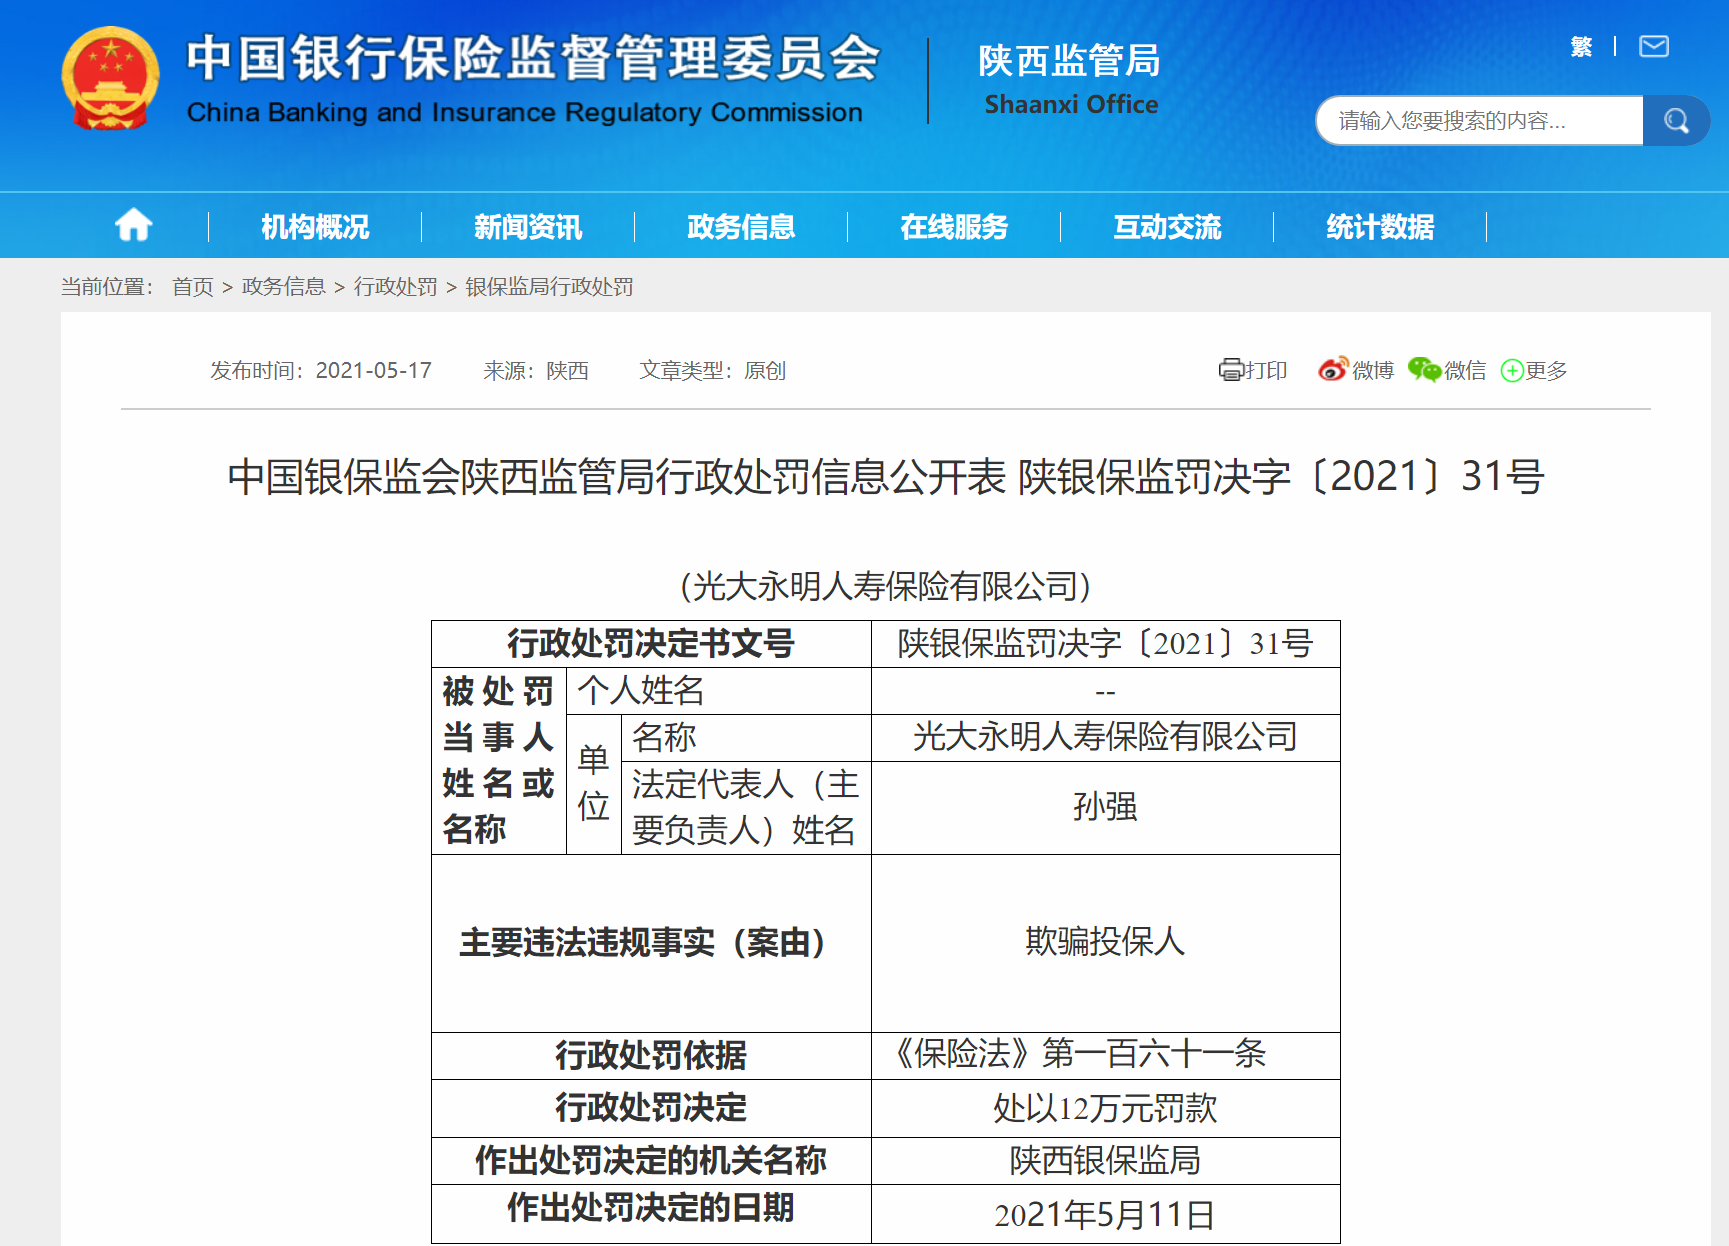The width and height of the screenshot is (1729, 1246).
Task: Click the 打印 print label
Action: click(x=1266, y=371)
